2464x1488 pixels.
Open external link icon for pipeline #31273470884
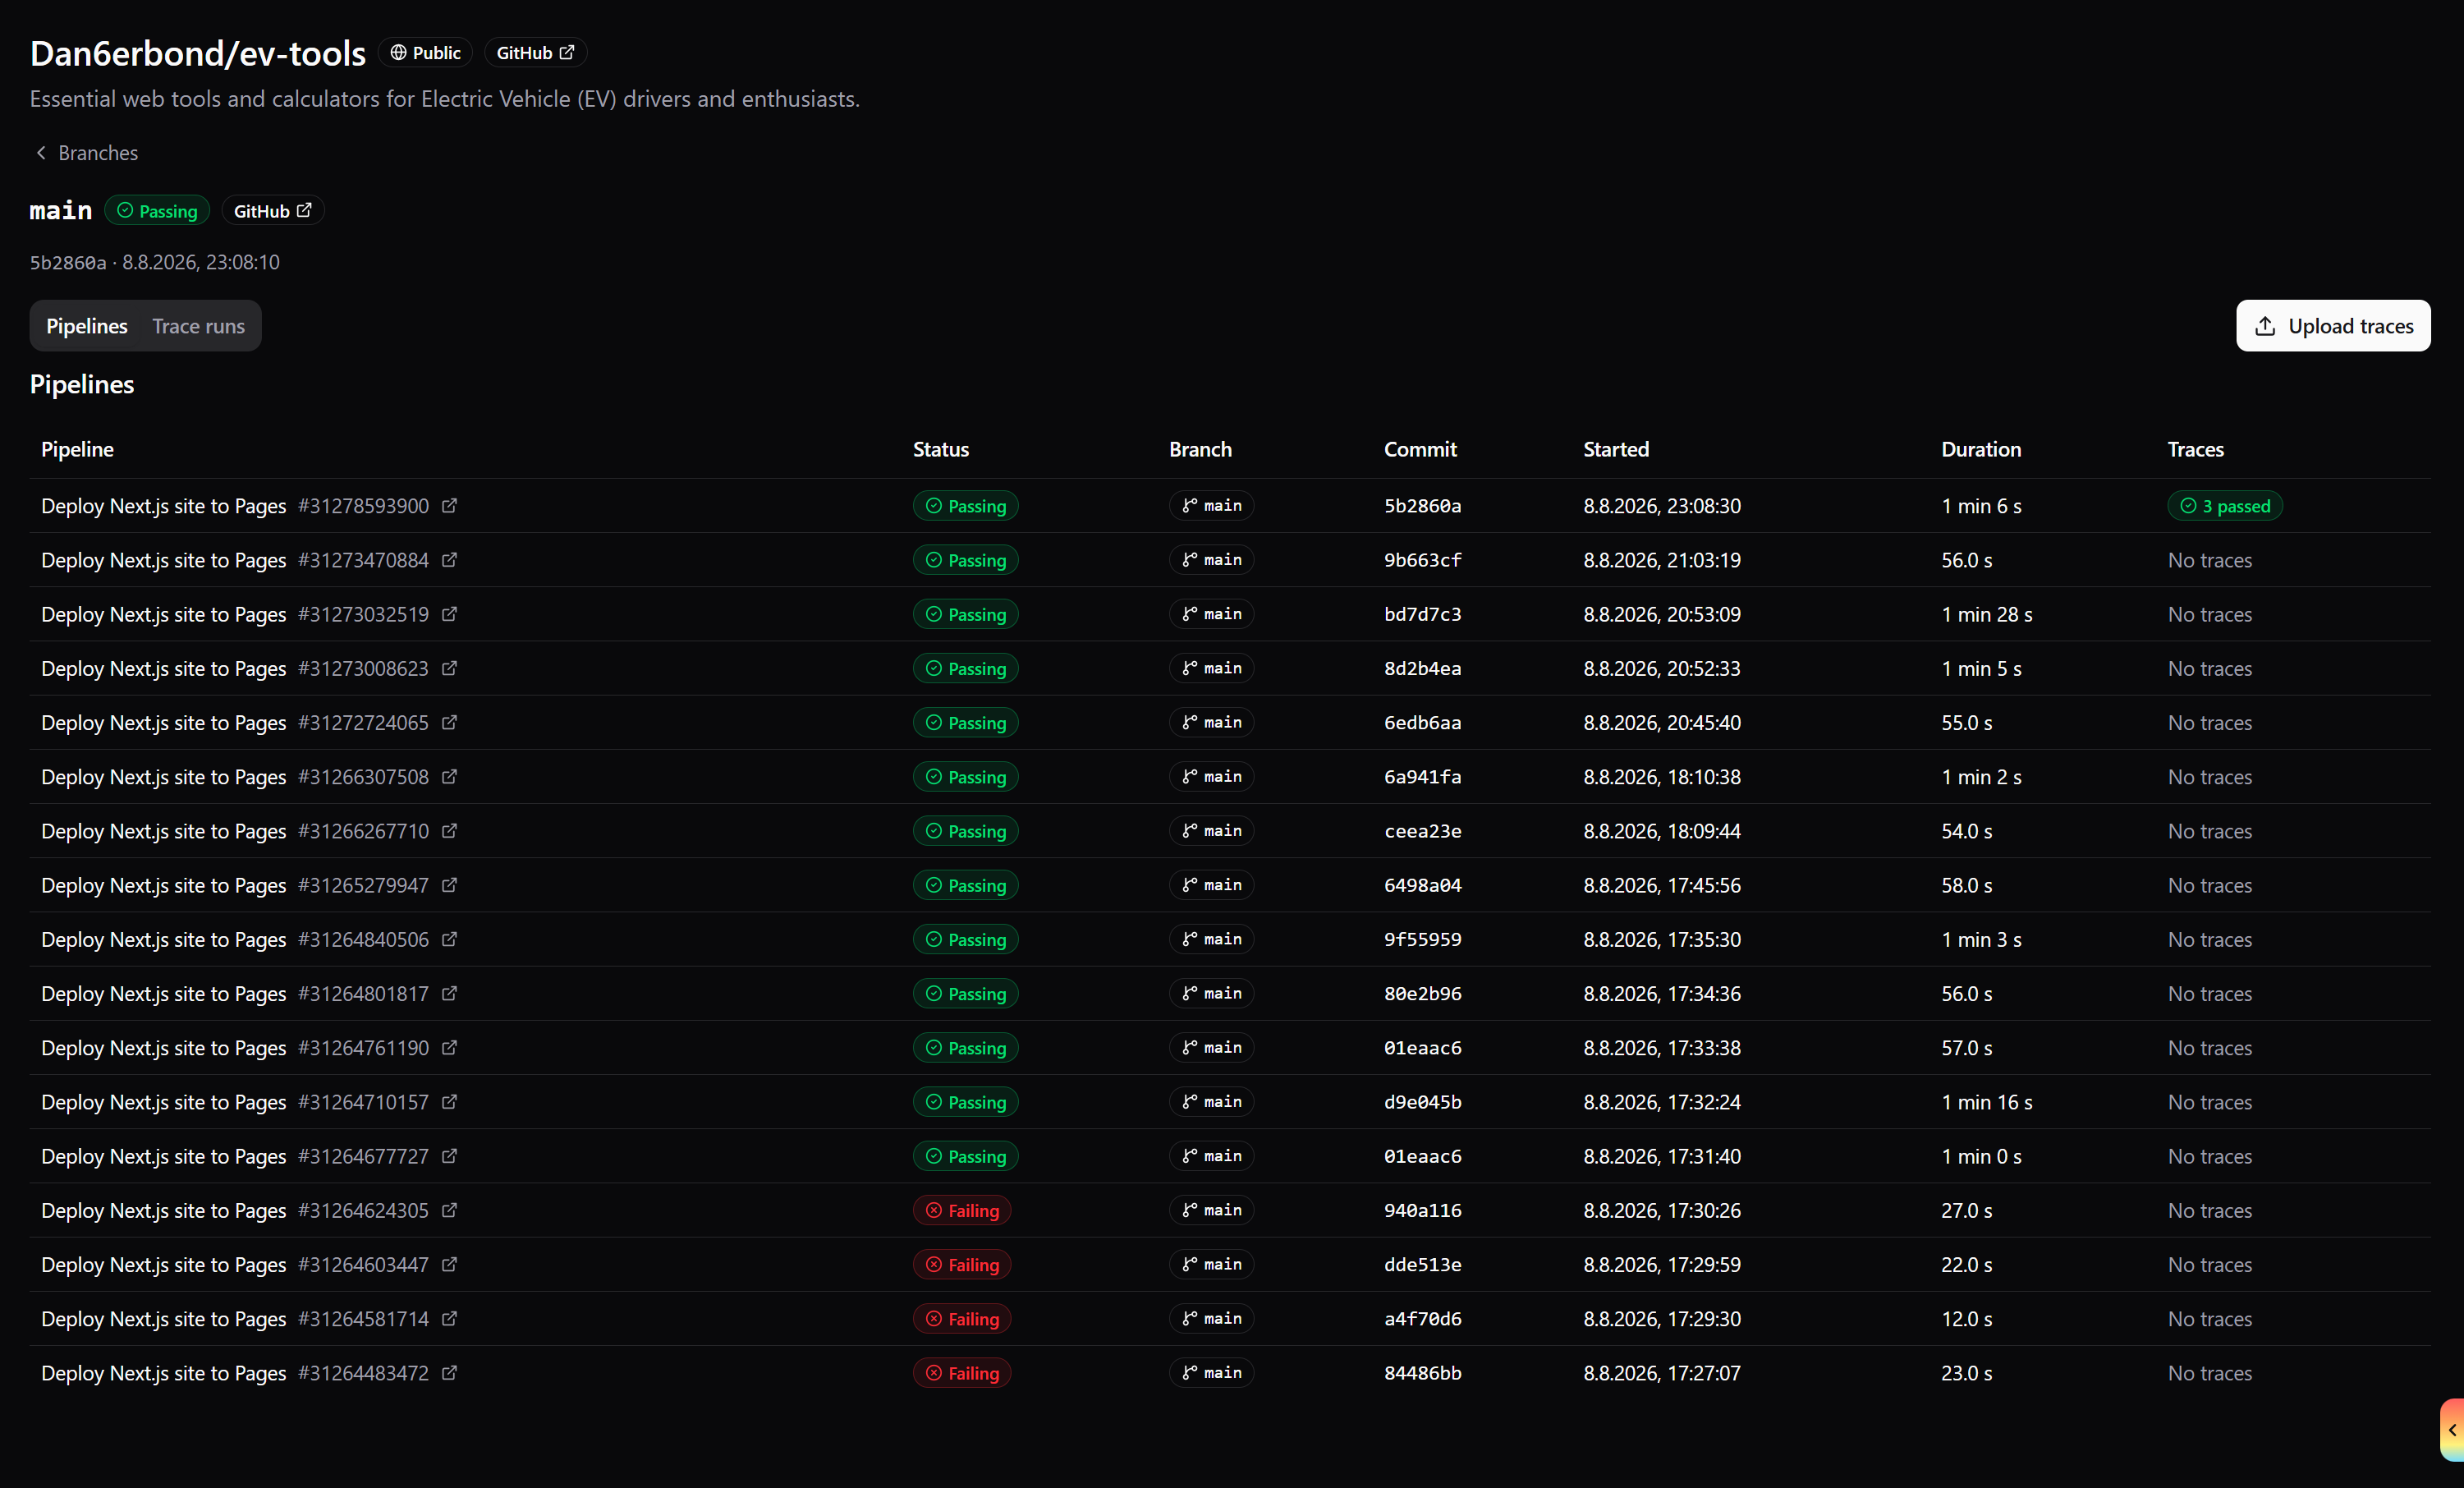[x=449, y=560]
